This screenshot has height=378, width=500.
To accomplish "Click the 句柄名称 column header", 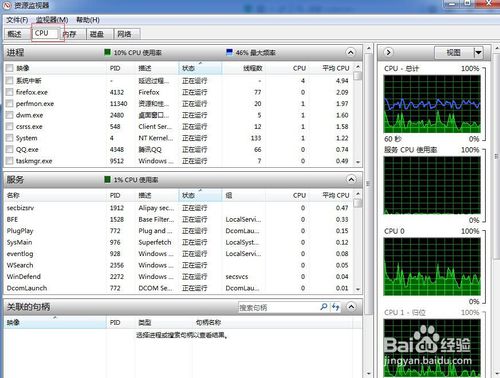I will pyautogui.click(x=208, y=323).
